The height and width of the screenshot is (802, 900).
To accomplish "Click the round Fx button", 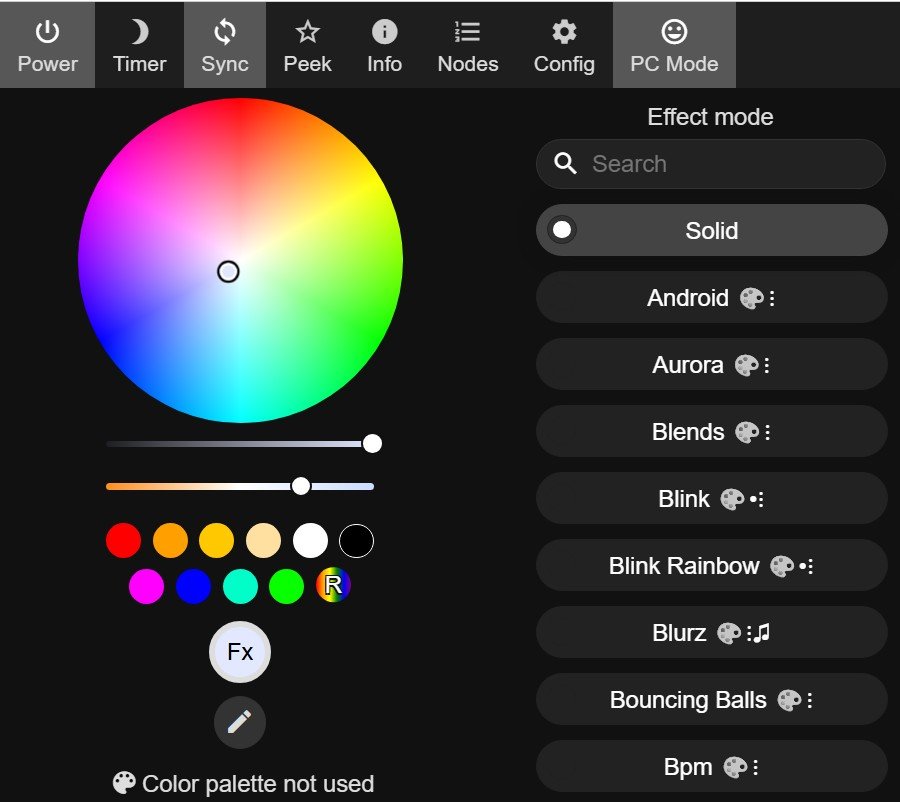I will click(x=240, y=652).
